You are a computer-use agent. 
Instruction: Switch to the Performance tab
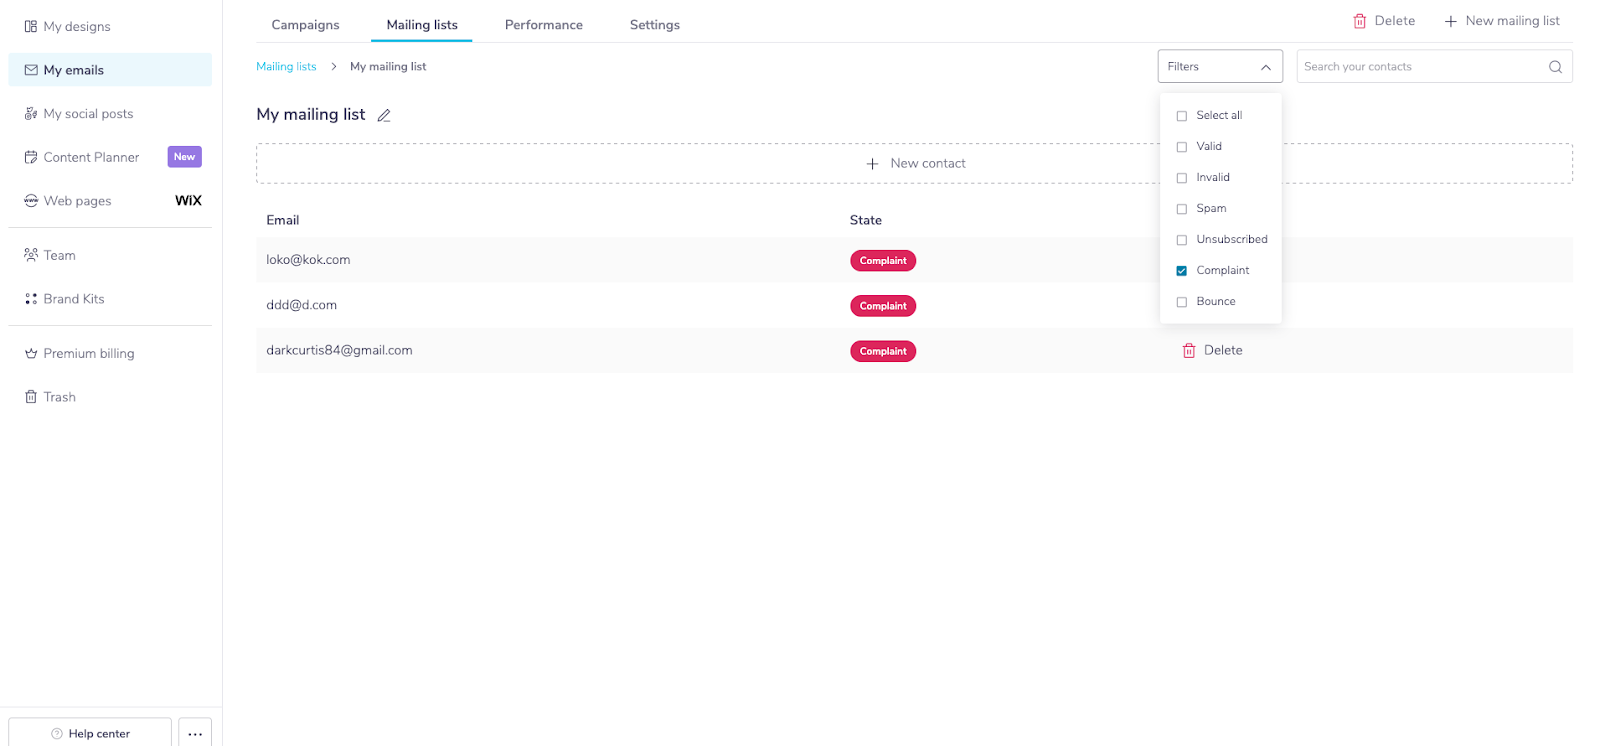click(544, 24)
